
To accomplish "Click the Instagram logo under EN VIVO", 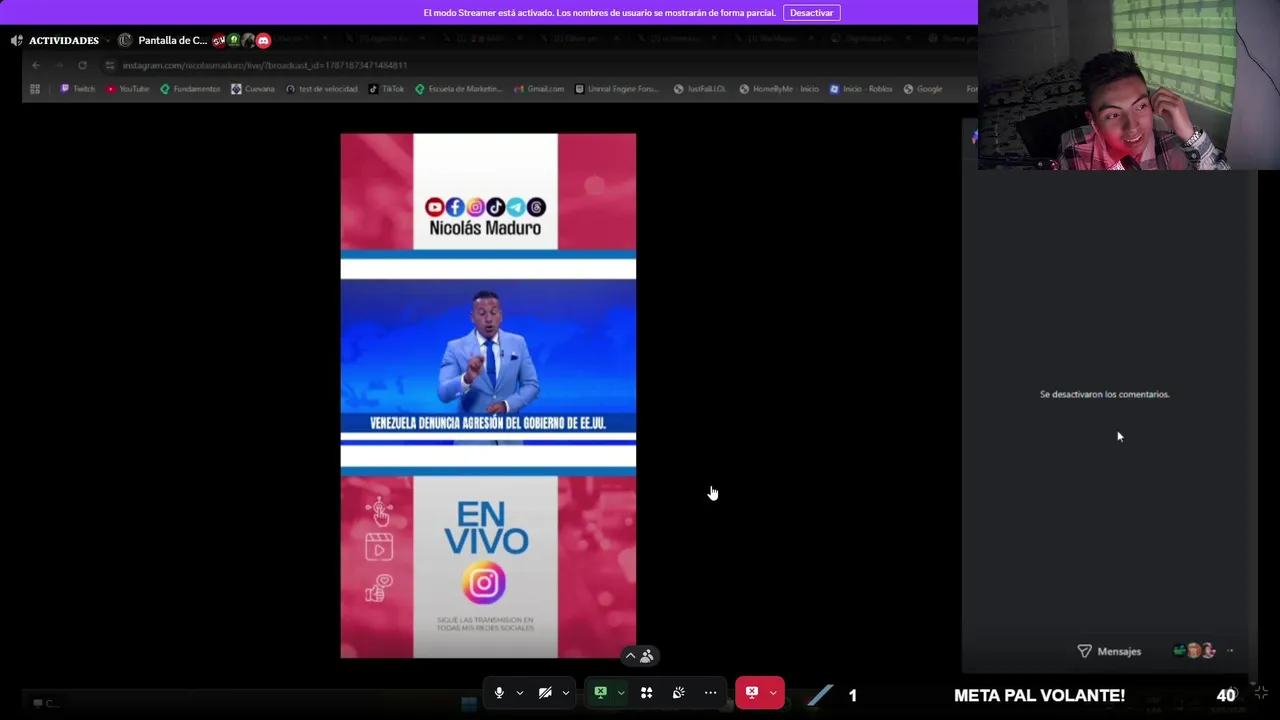I will pyautogui.click(x=484, y=584).
